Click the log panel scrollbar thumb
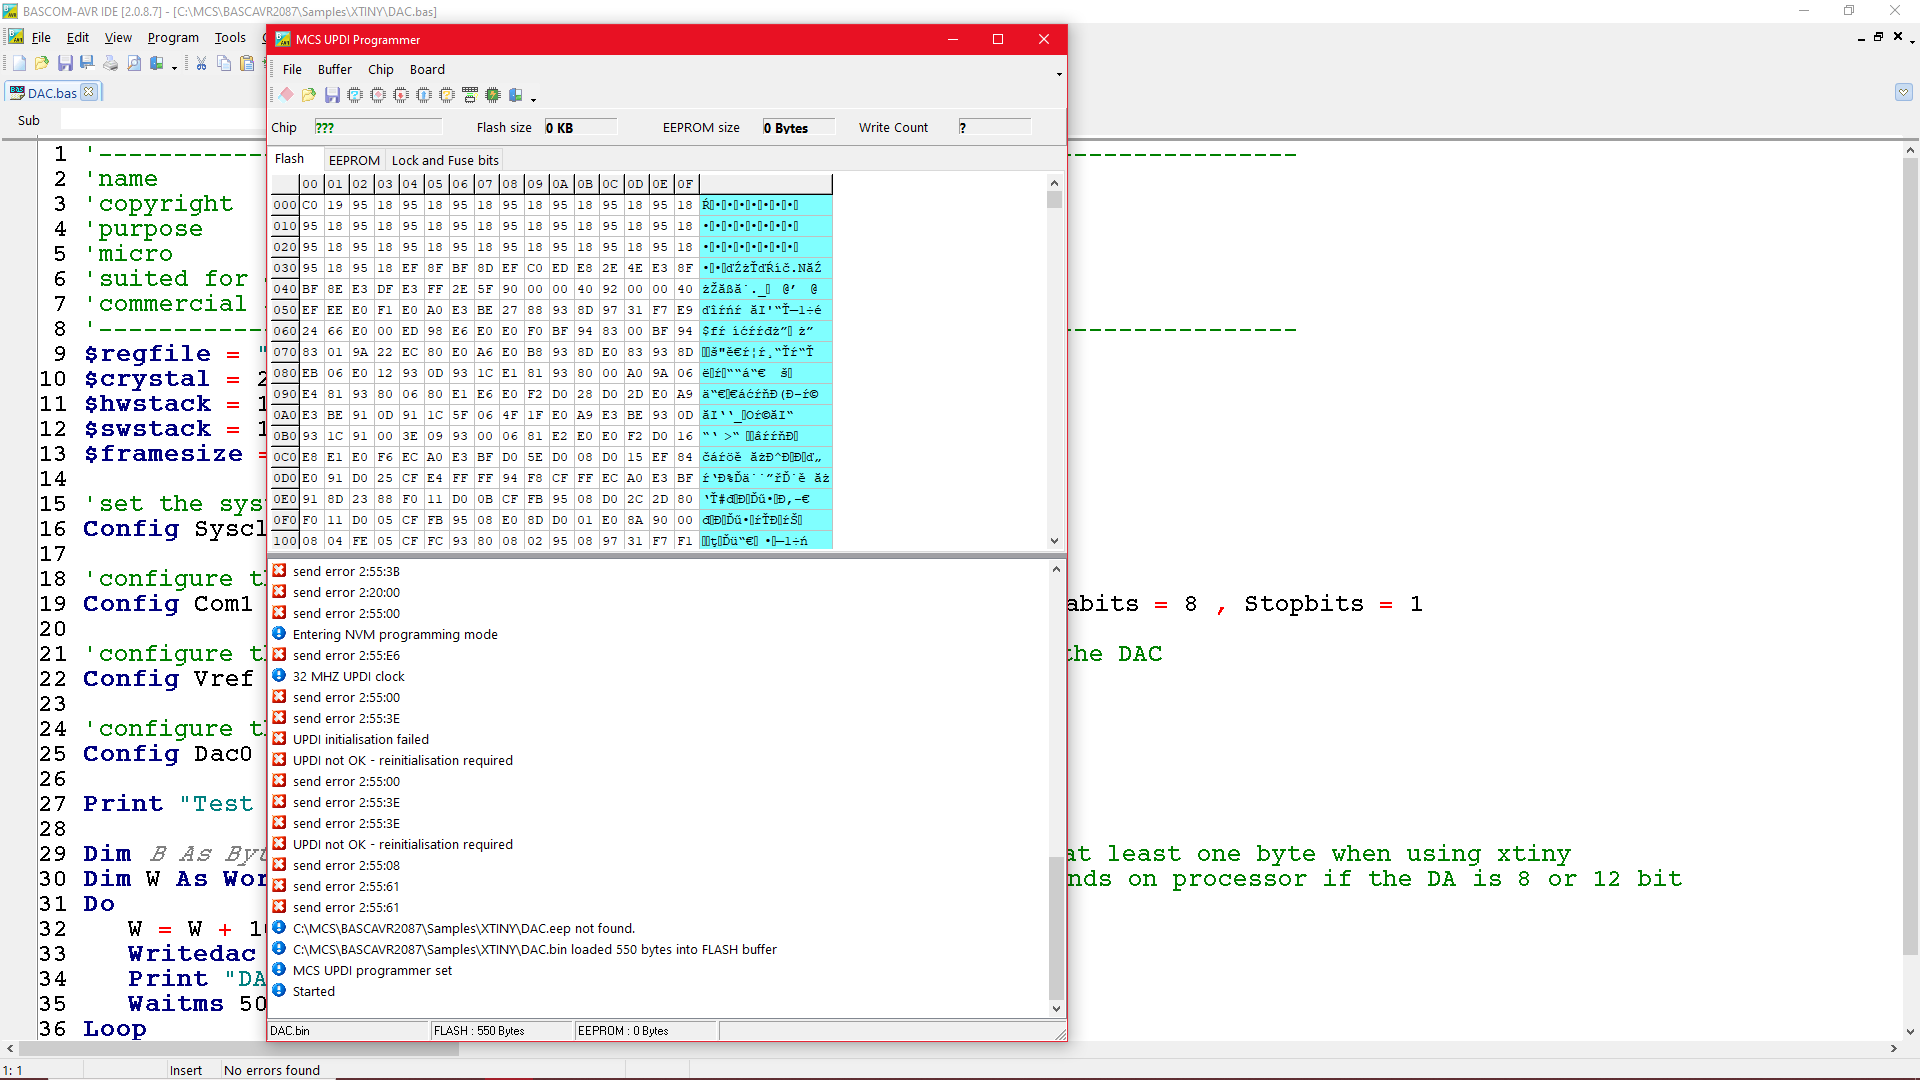The image size is (1920, 1080). (x=1055, y=928)
